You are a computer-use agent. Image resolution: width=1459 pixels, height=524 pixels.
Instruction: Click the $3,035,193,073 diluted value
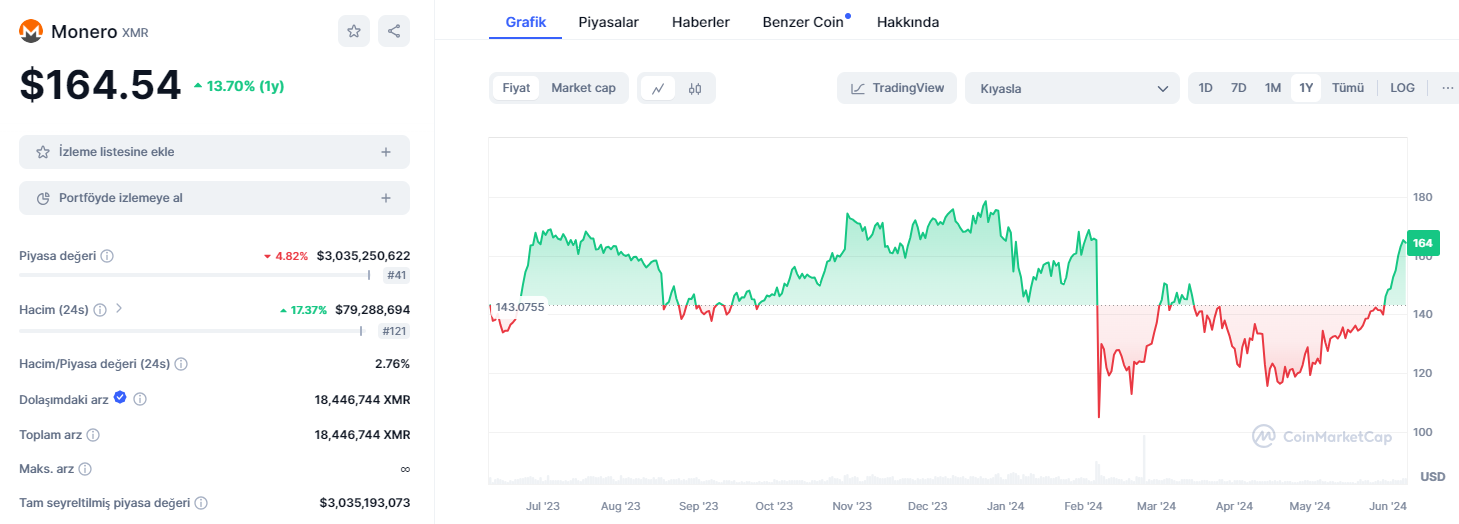pyautogui.click(x=365, y=503)
